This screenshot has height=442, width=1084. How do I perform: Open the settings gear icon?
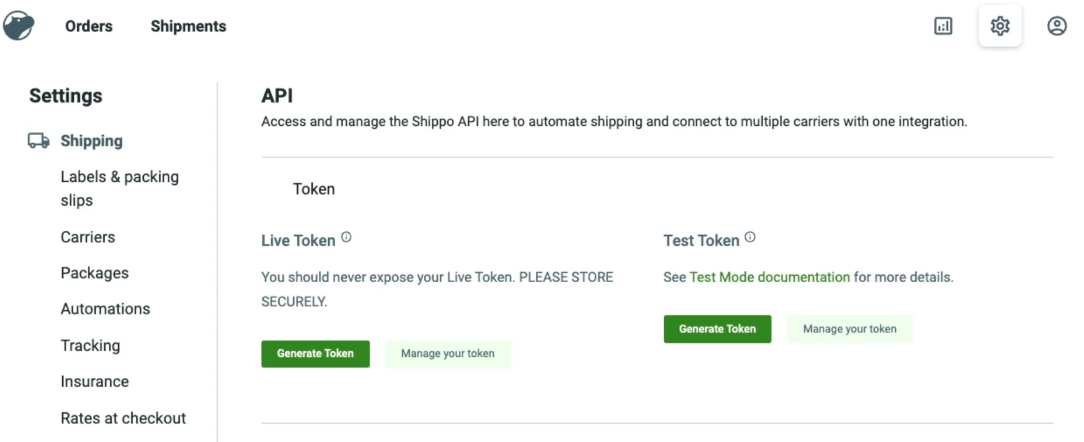point(1000,26)
